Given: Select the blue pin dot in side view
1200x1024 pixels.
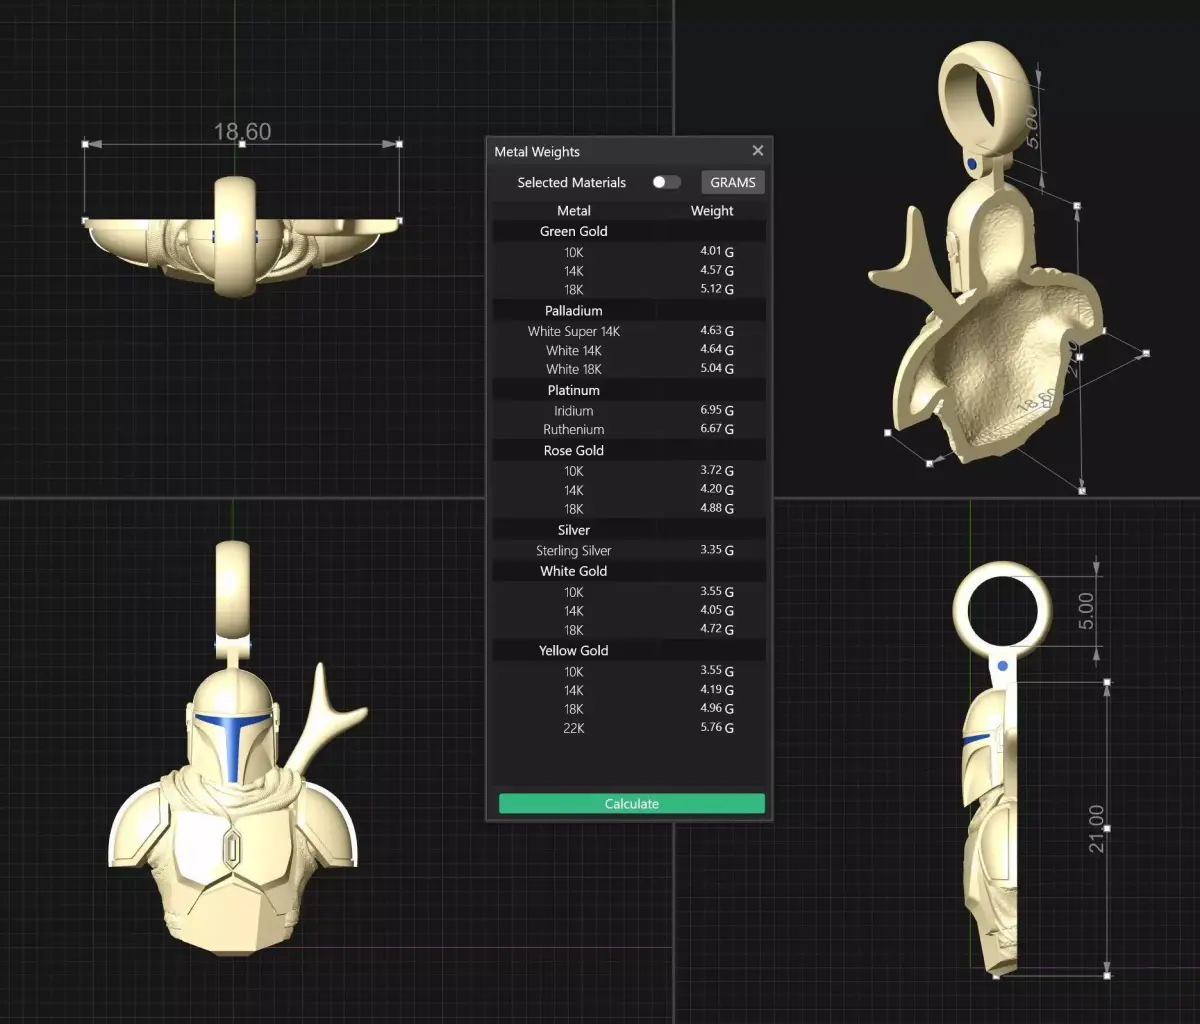Looking at the screenshot, I should click(x=1002, y=666).
